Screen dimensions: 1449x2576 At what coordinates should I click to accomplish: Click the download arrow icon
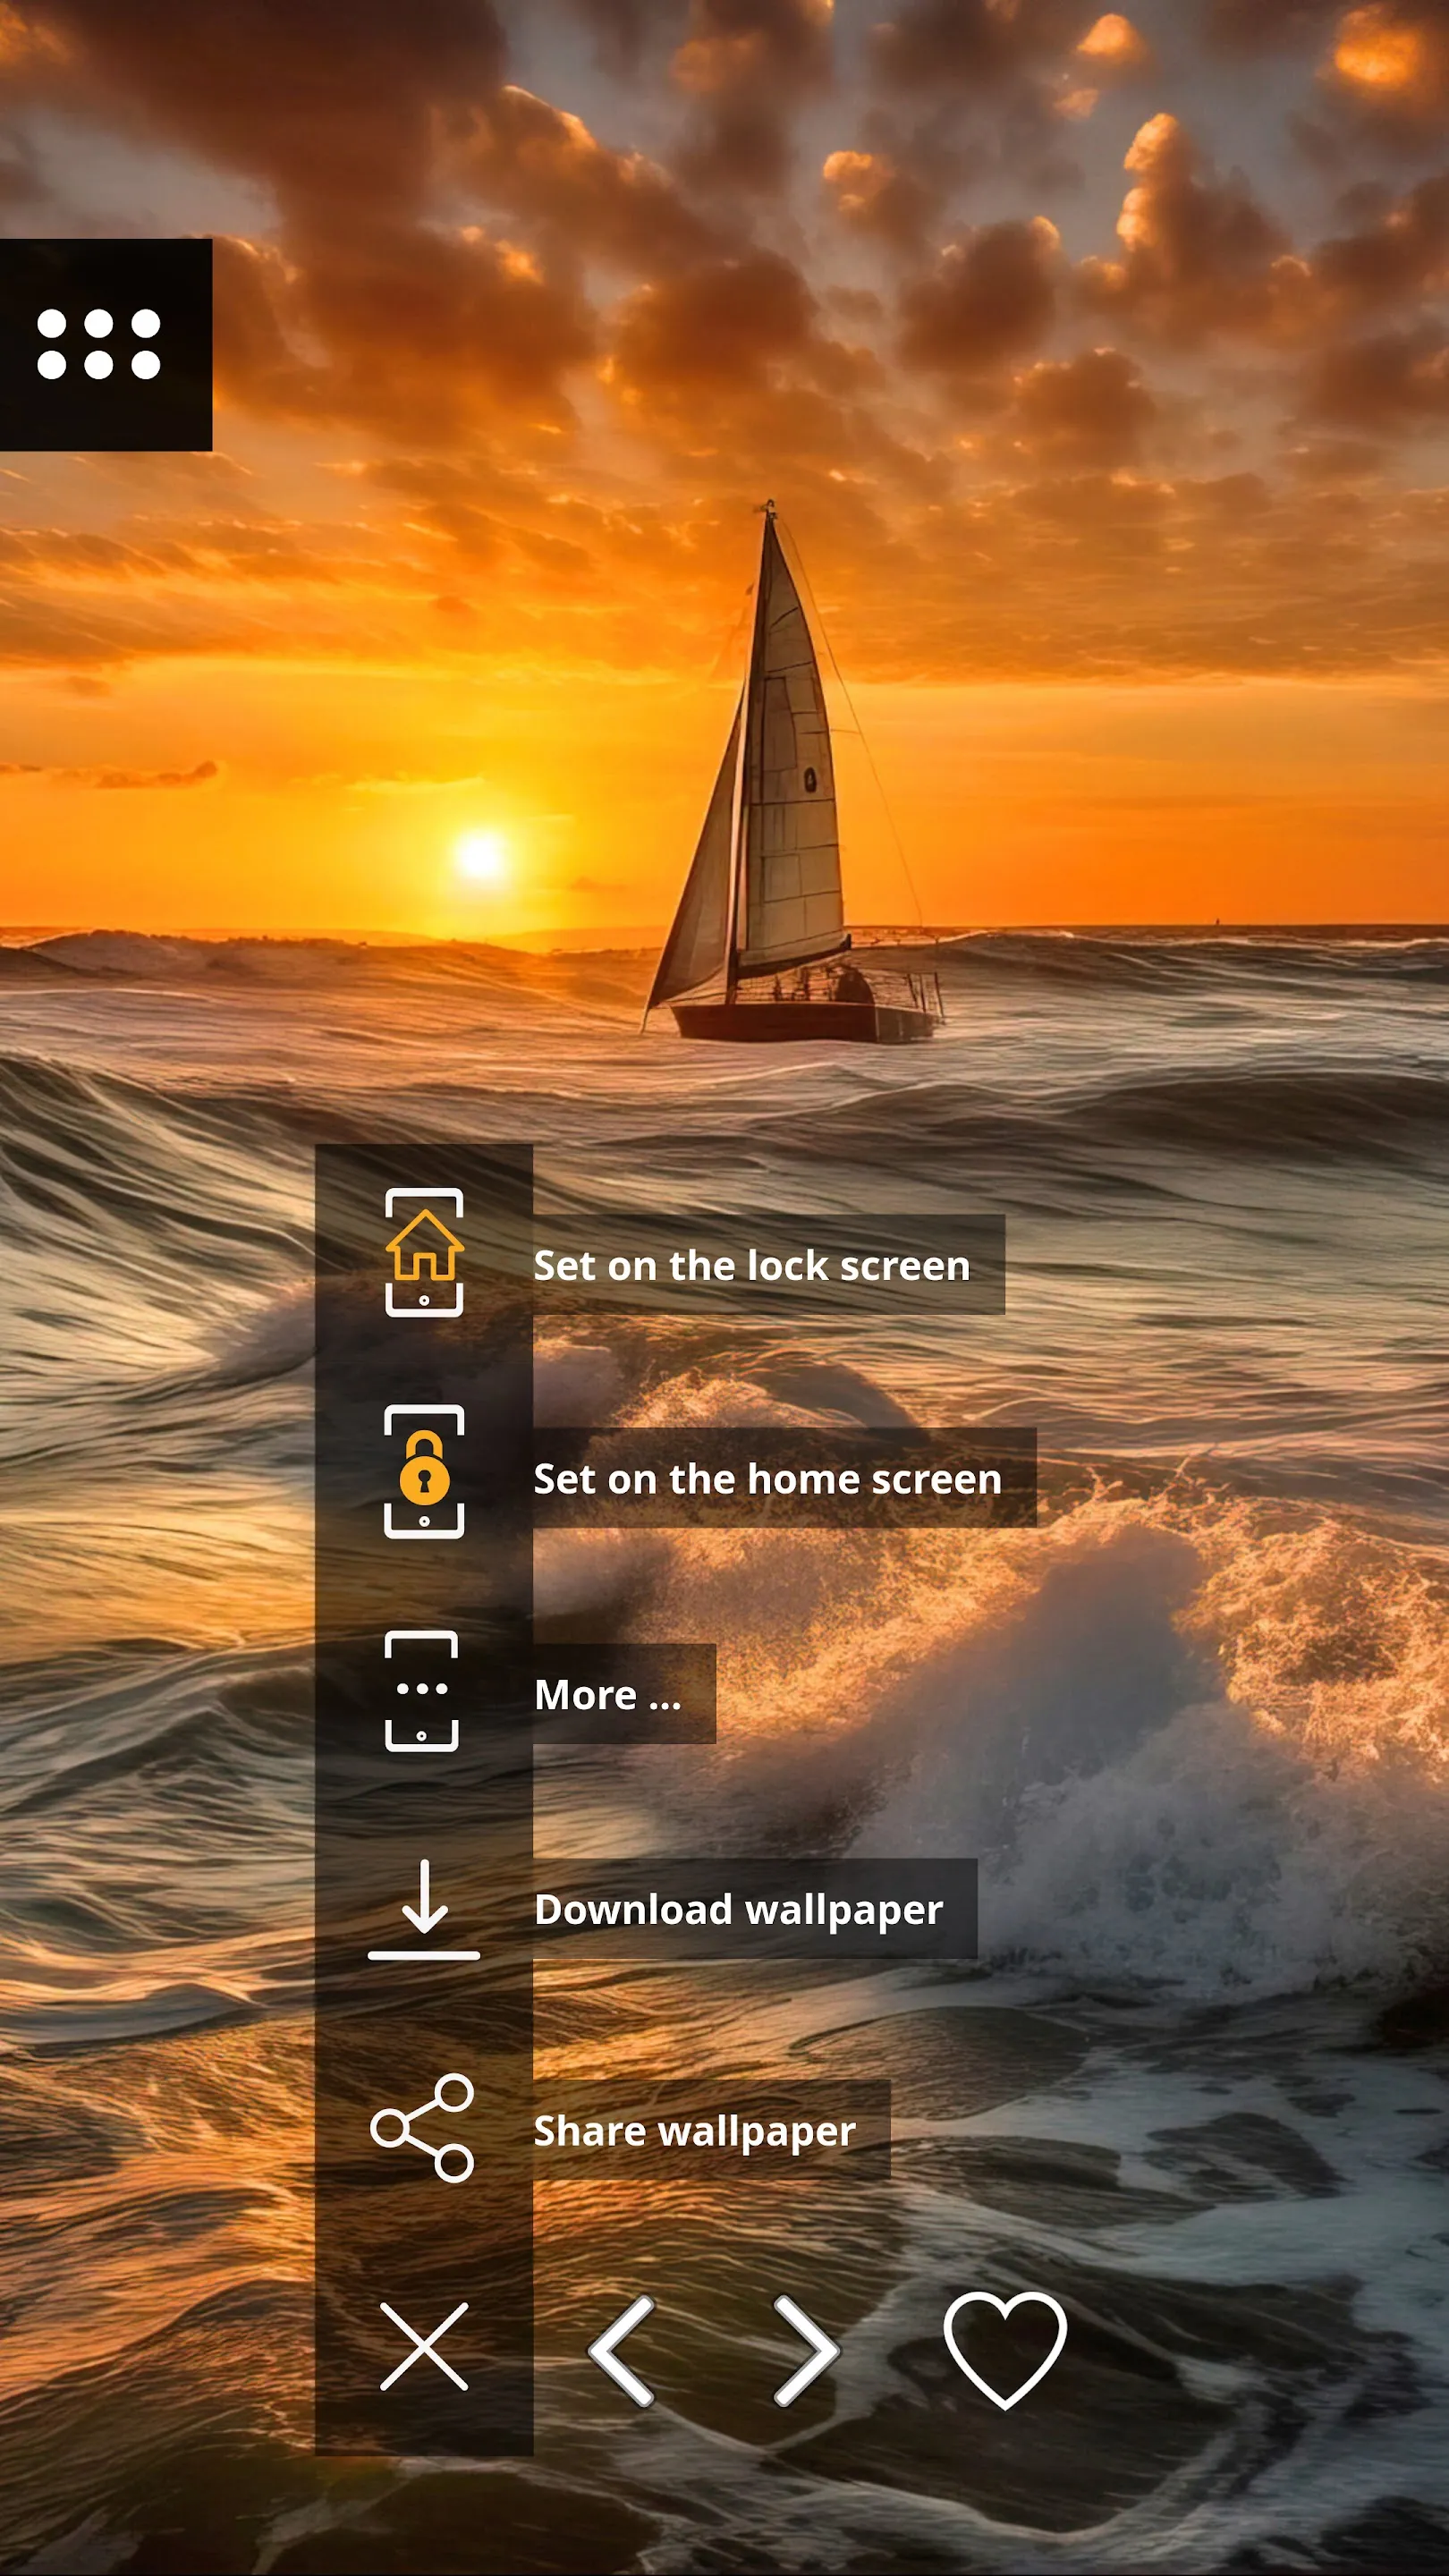point(424,1909)
